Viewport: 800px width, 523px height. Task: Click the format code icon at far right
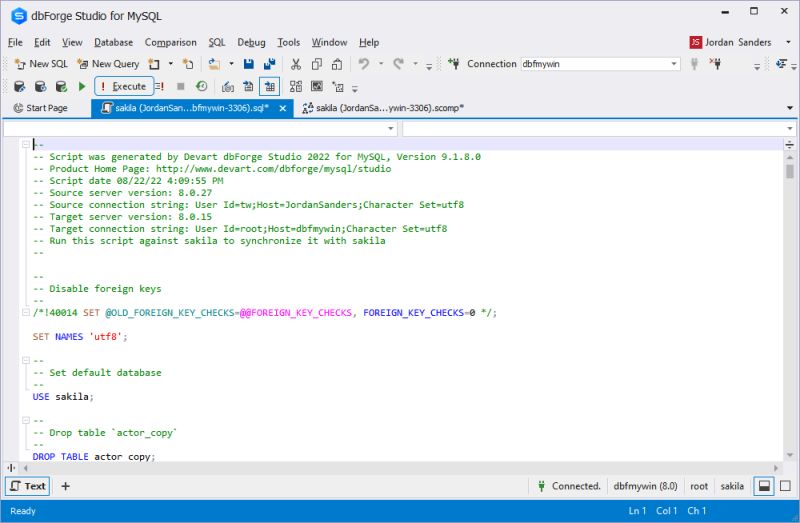click(x=781, y=64)
